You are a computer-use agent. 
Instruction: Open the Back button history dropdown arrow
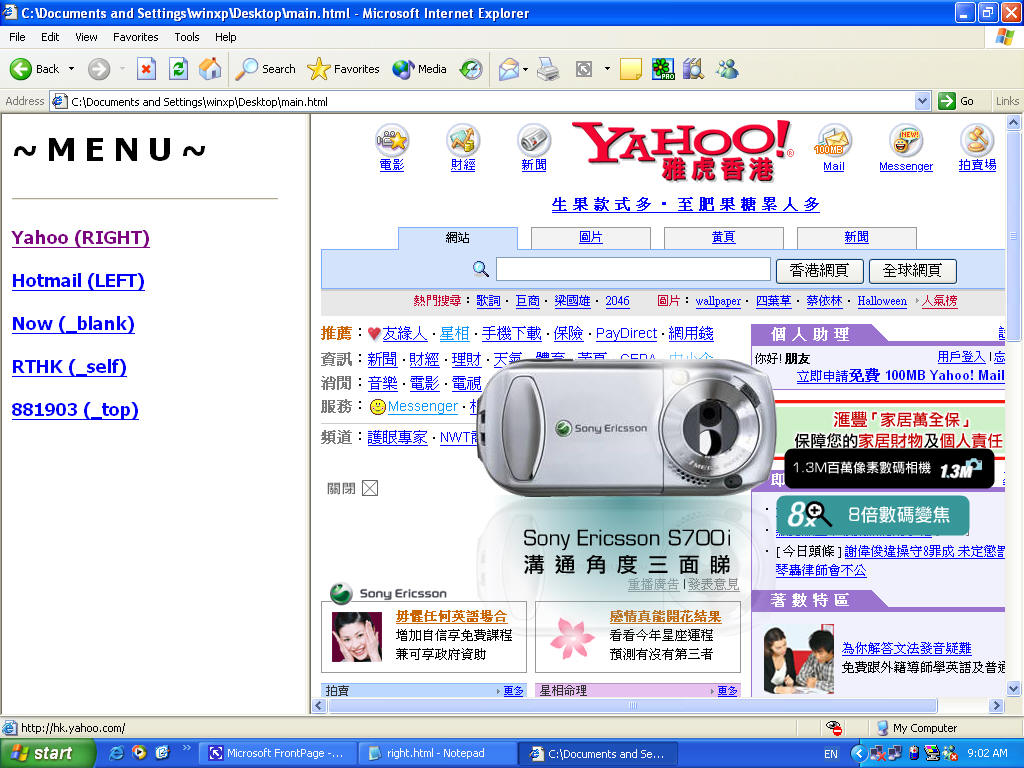[71, 69]
